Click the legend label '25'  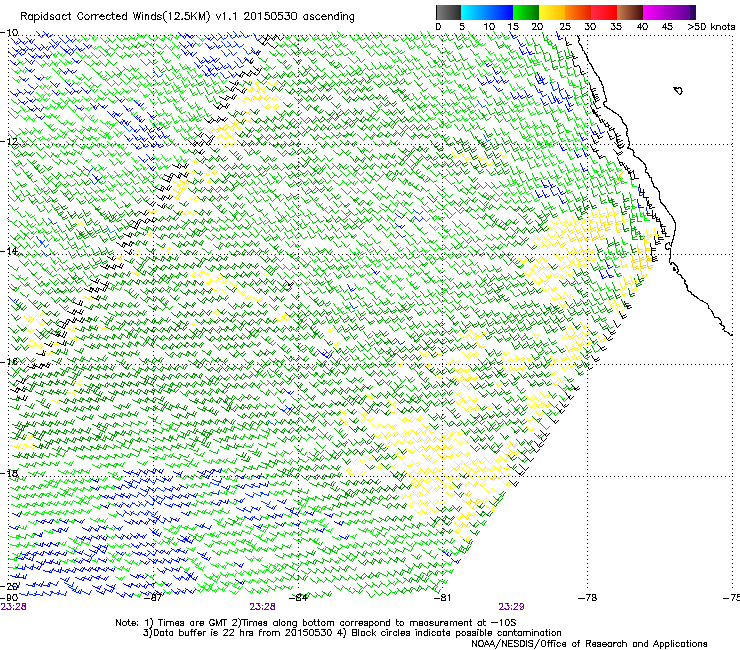(564, 27)
